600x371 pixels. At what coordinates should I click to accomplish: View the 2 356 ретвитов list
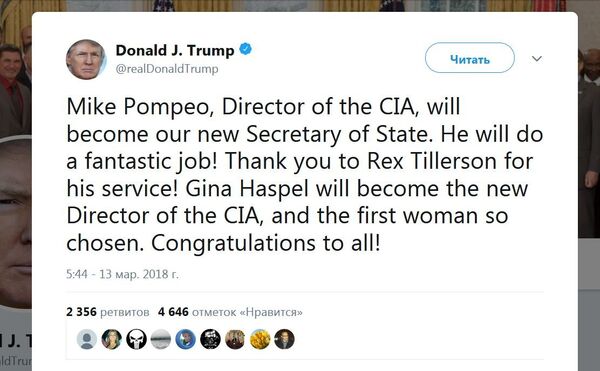click(x=108, y=312)
